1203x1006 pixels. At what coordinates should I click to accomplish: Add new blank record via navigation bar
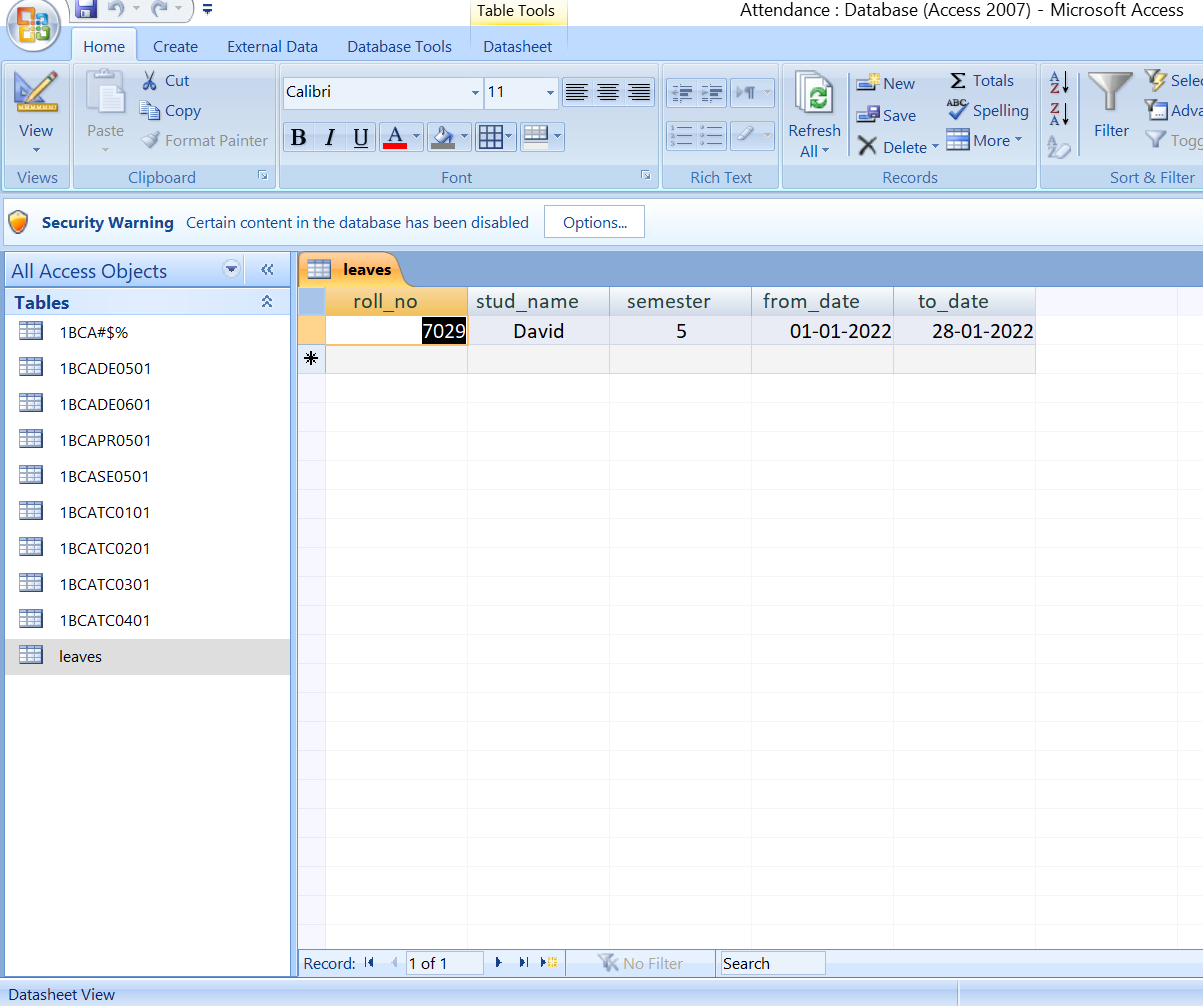549,963
